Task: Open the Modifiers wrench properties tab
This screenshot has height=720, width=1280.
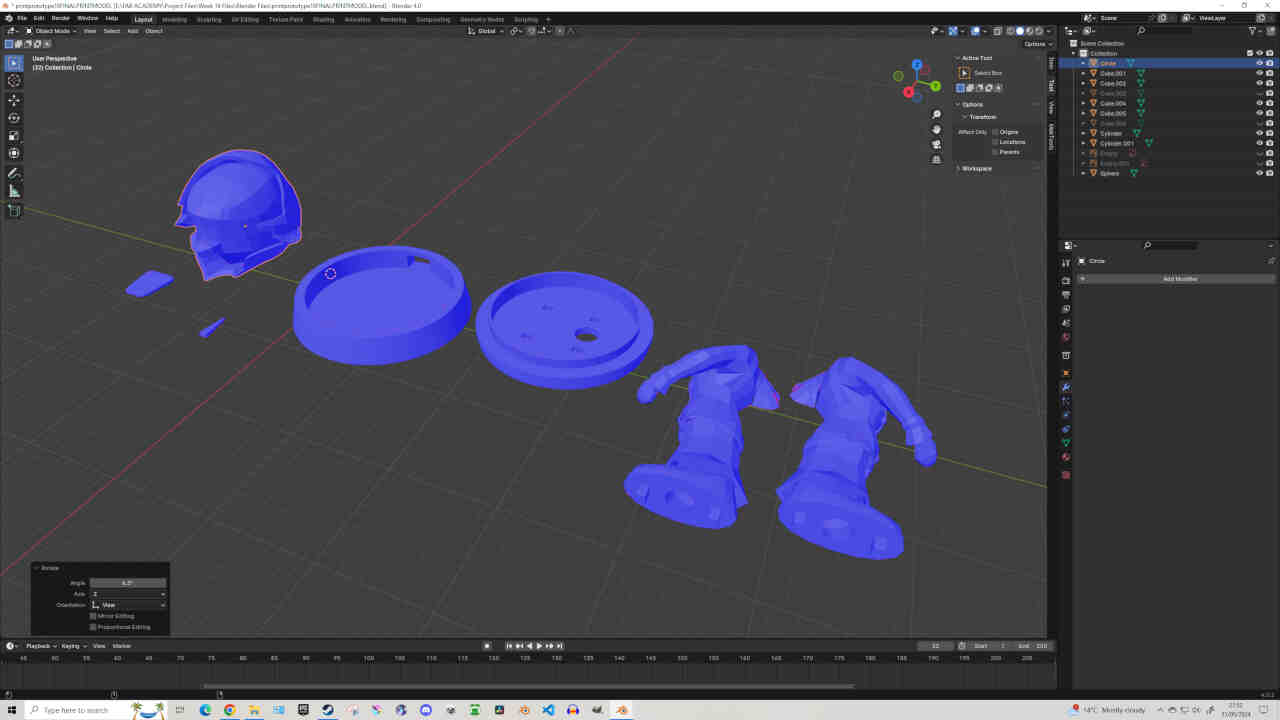Action: tap(1066, 387)
